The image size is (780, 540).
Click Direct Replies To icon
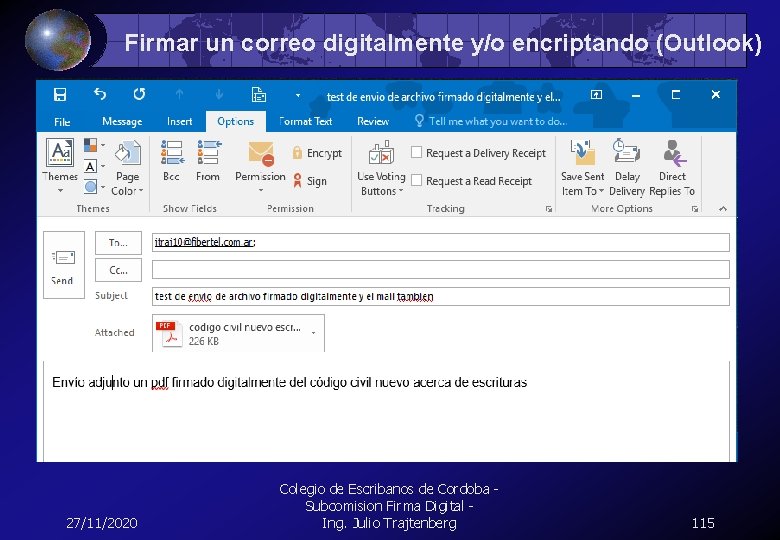point(672,169)
